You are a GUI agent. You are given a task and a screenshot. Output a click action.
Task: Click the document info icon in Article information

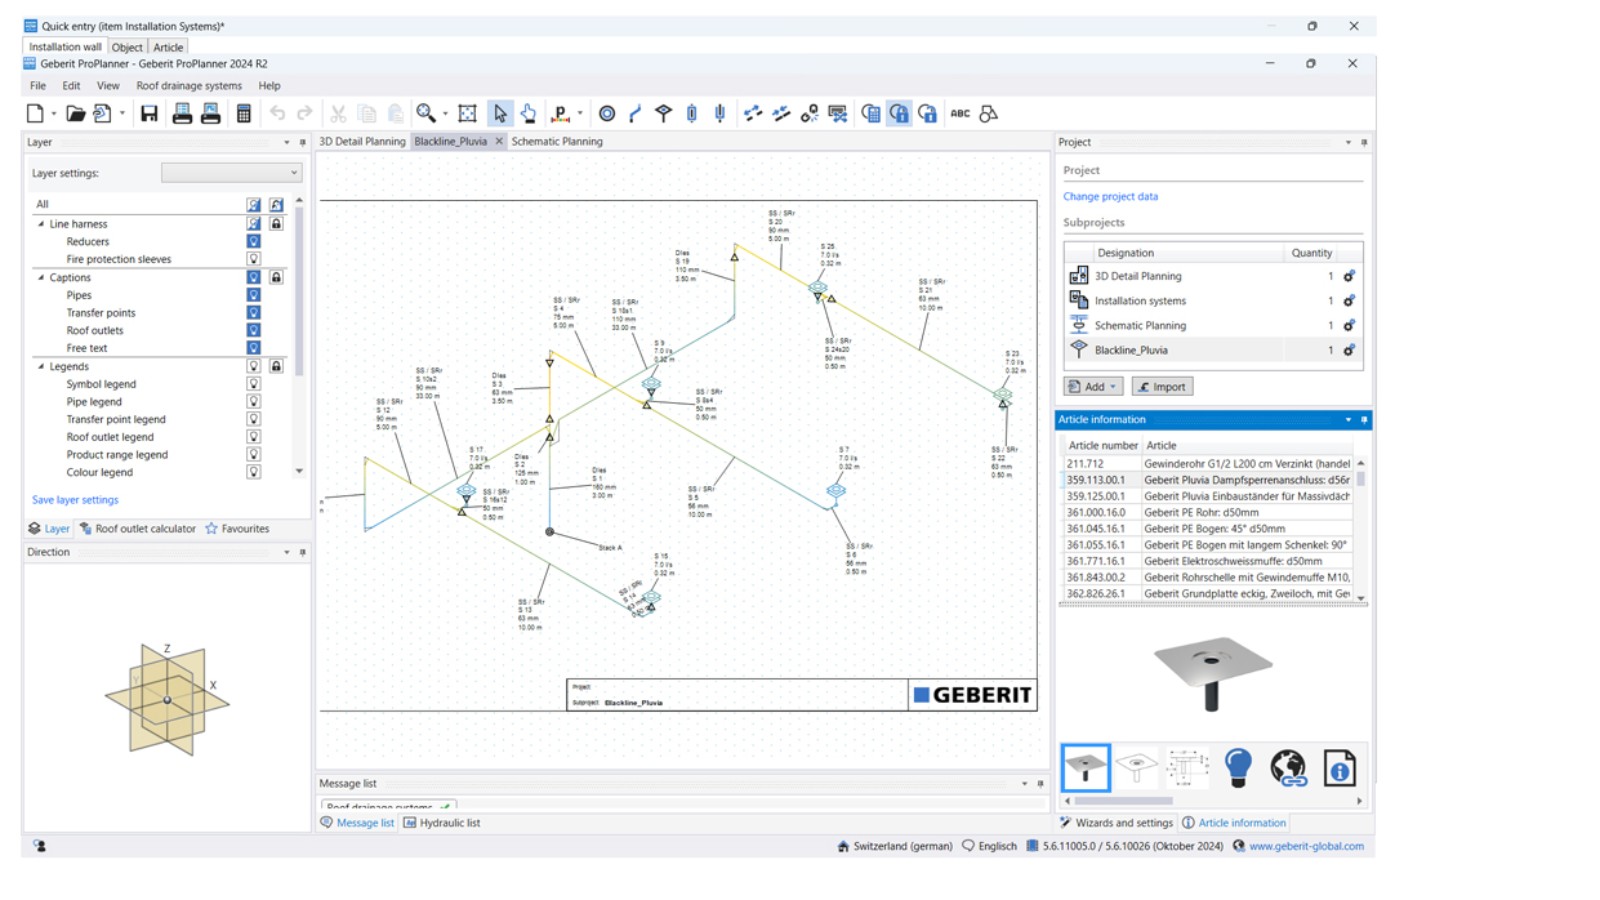pyautogui.click(x=1340, y=767)
